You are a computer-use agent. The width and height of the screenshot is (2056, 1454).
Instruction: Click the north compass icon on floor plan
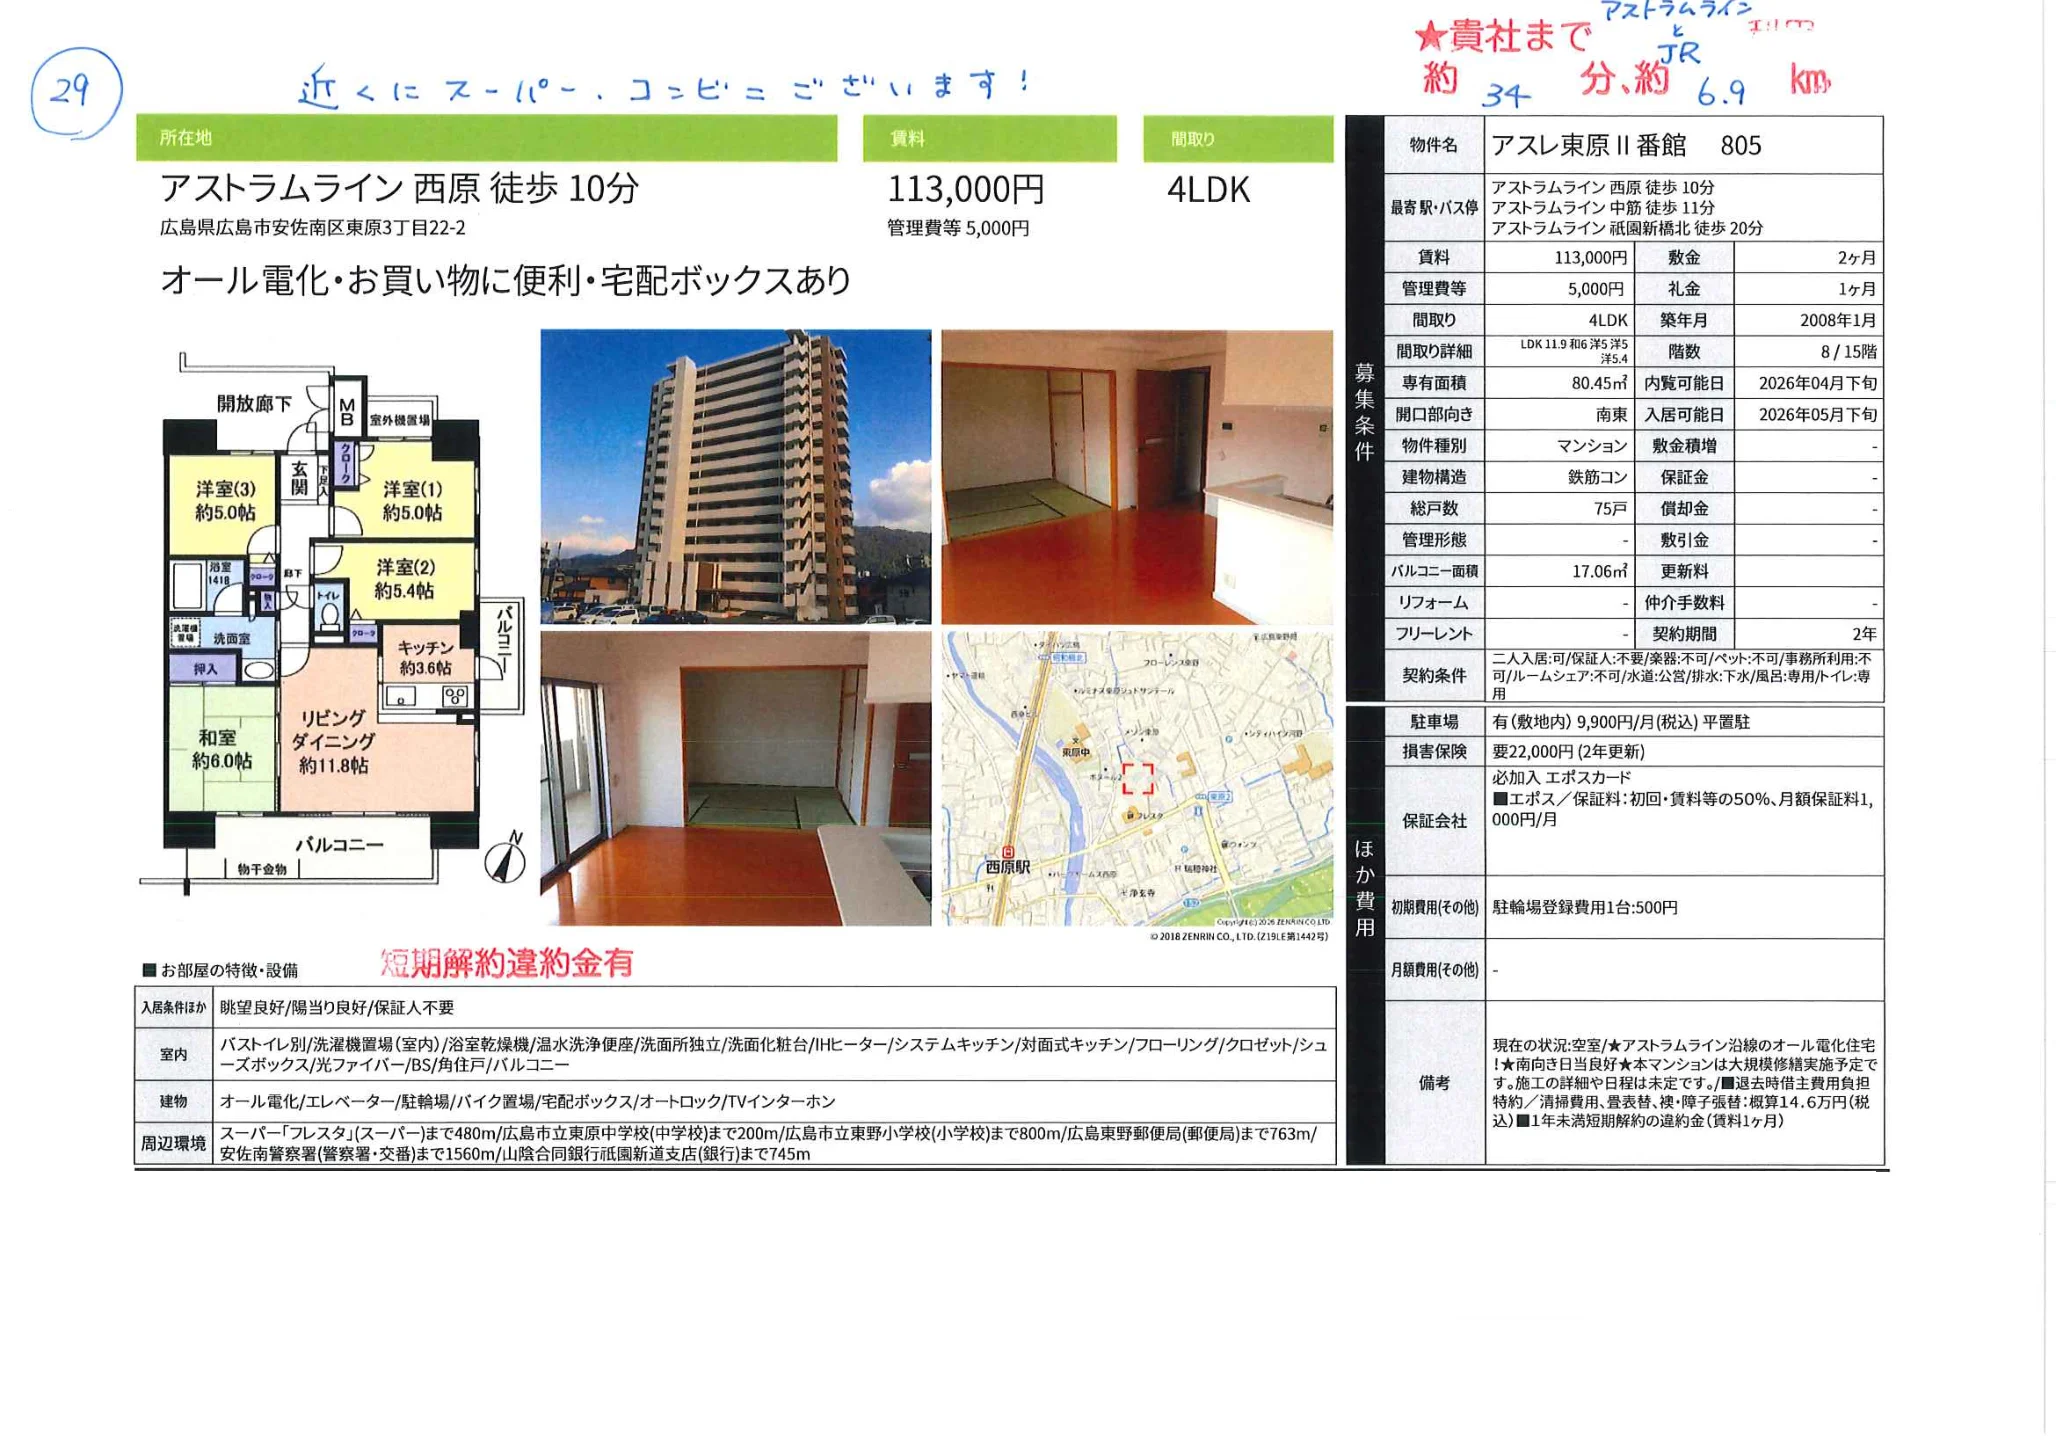click(506, 859)
